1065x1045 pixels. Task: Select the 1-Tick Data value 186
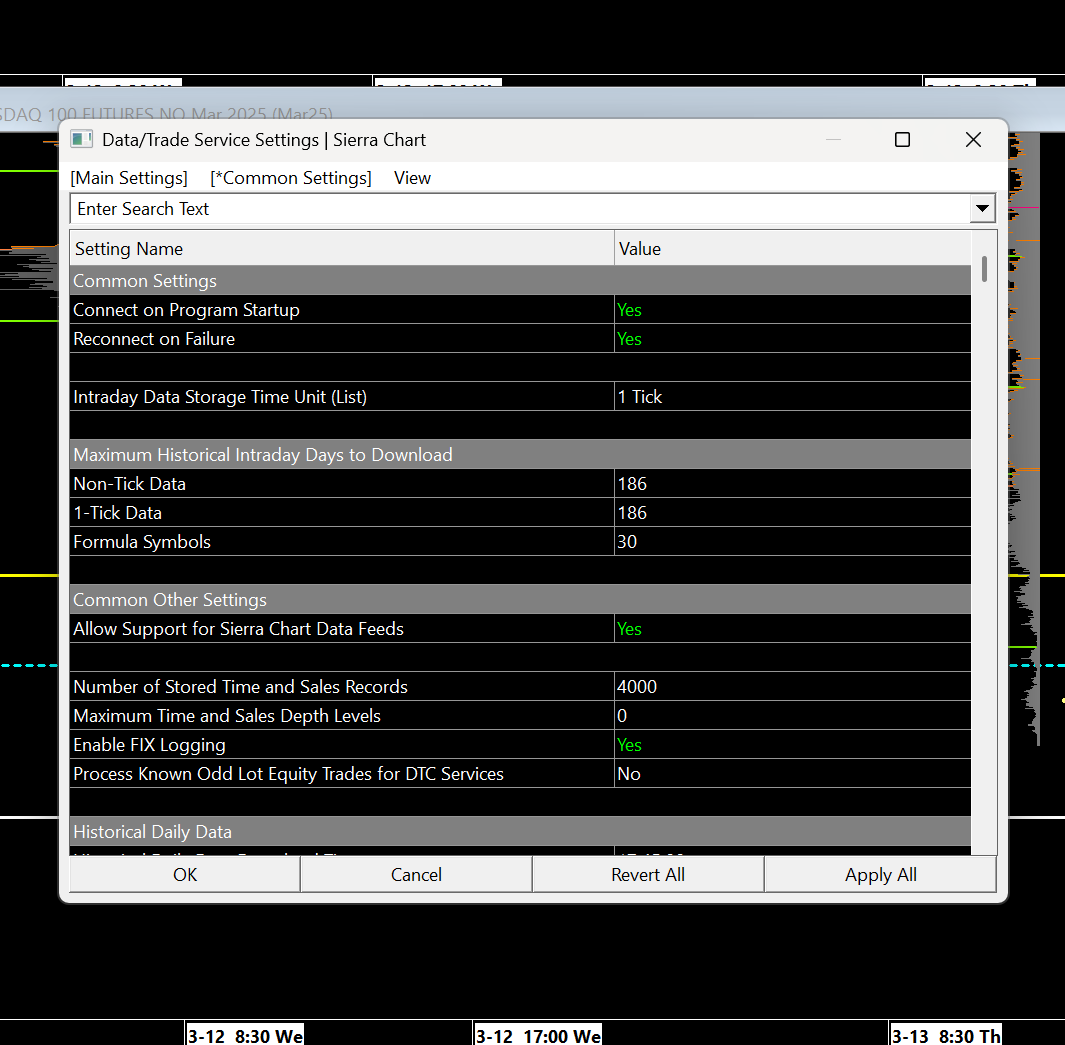pos(792,513)
